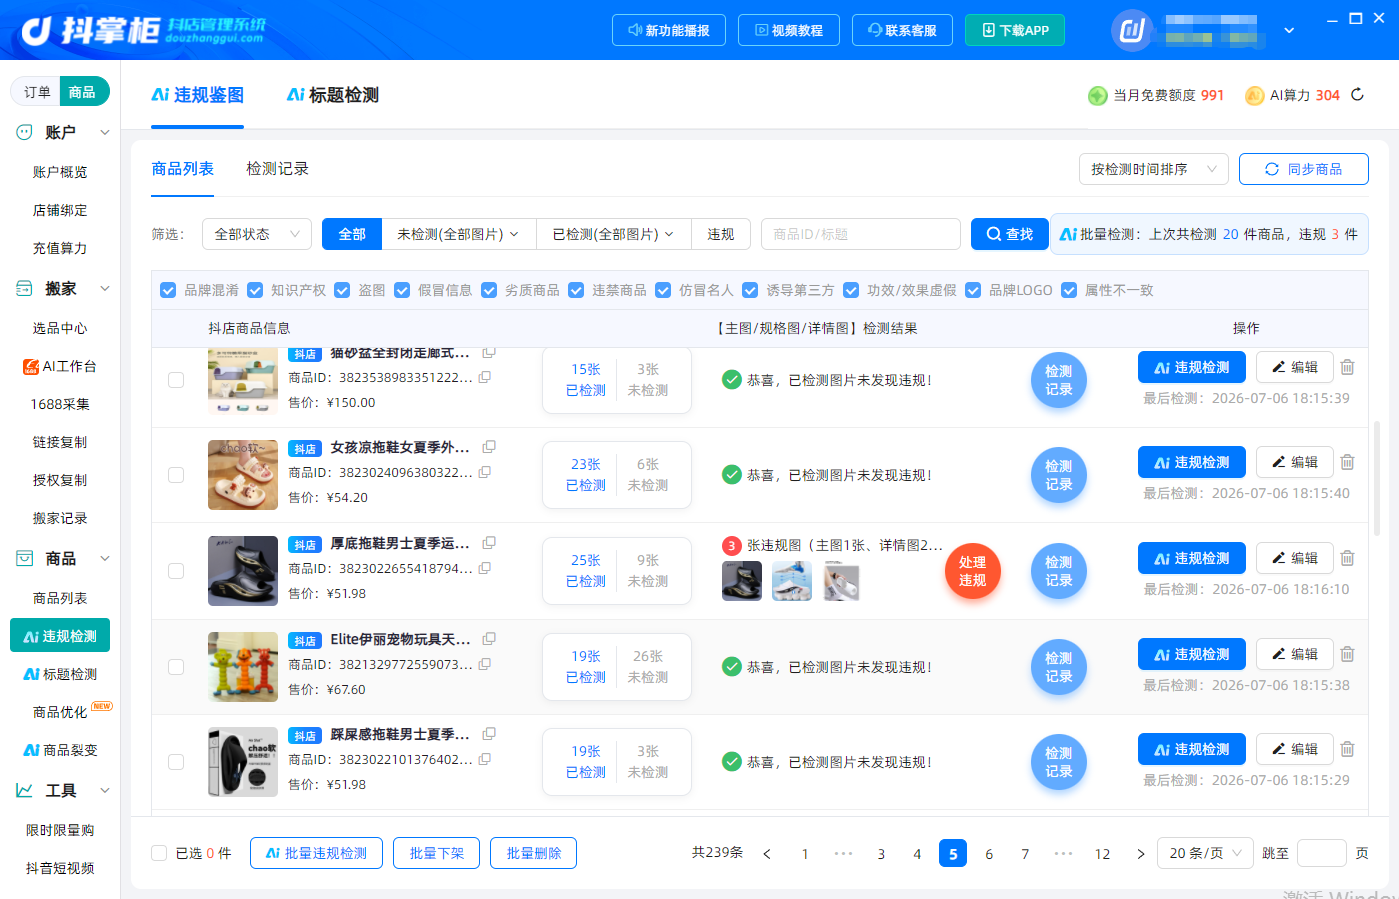Go to next page arrow in pagination
This screenshot has width=1399, height=899.
pyautogui.click(x=1141, y=854)
